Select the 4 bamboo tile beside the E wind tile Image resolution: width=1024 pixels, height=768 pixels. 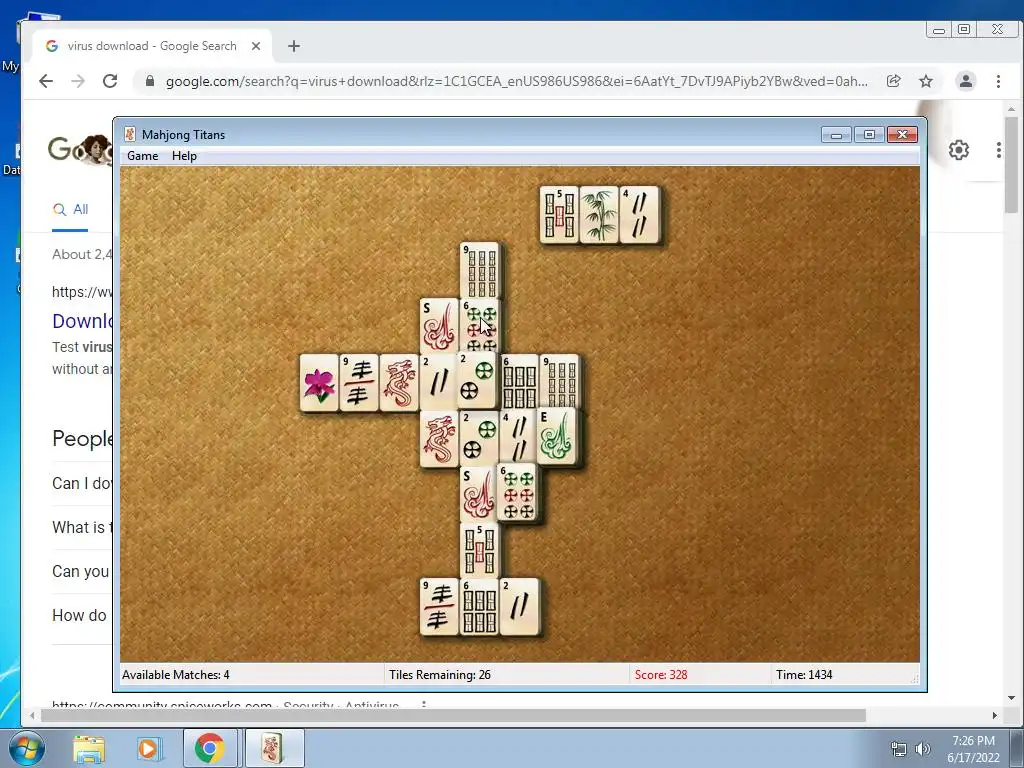coord(519,437)
